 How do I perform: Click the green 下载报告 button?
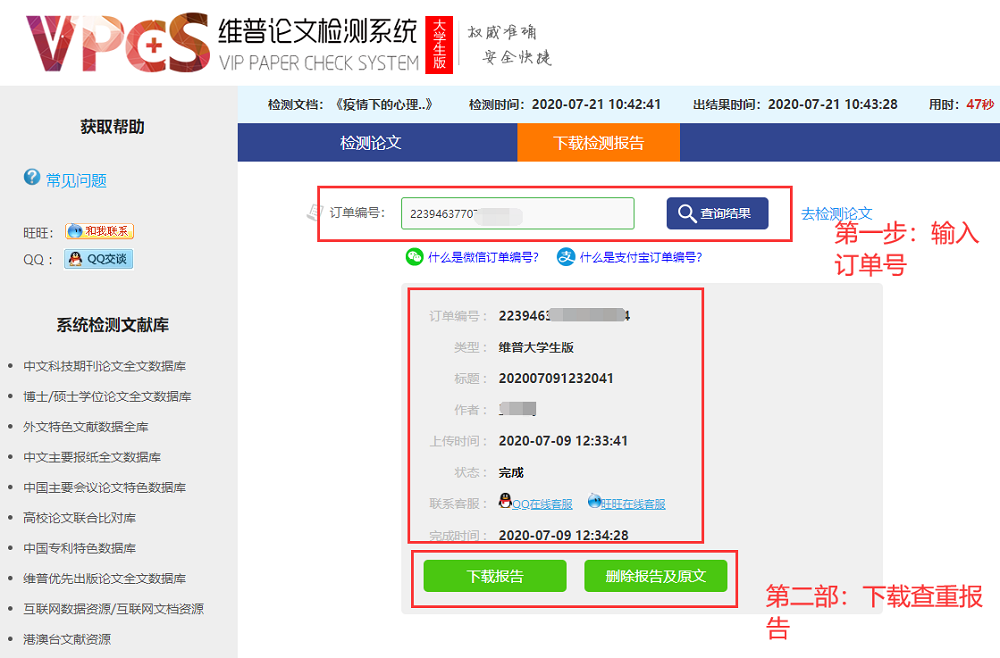(495, 576)
